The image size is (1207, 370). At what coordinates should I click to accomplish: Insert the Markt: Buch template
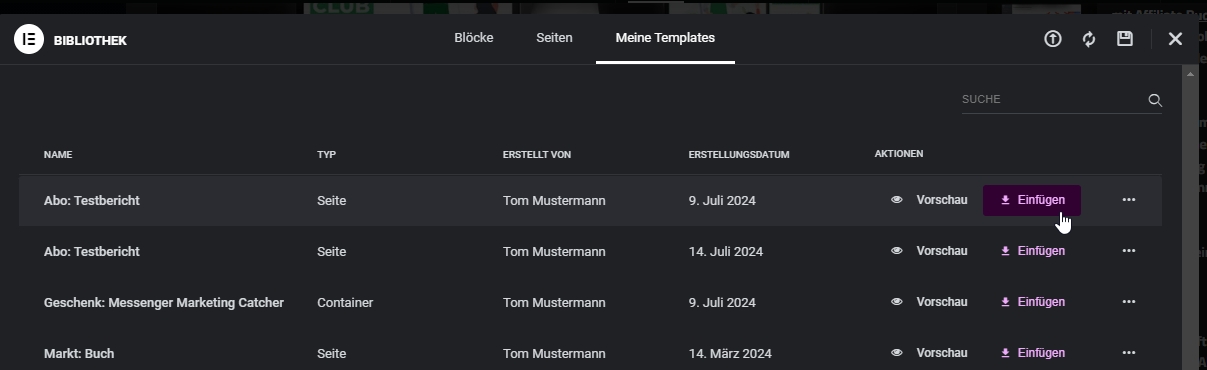(x=1032, y=353)
